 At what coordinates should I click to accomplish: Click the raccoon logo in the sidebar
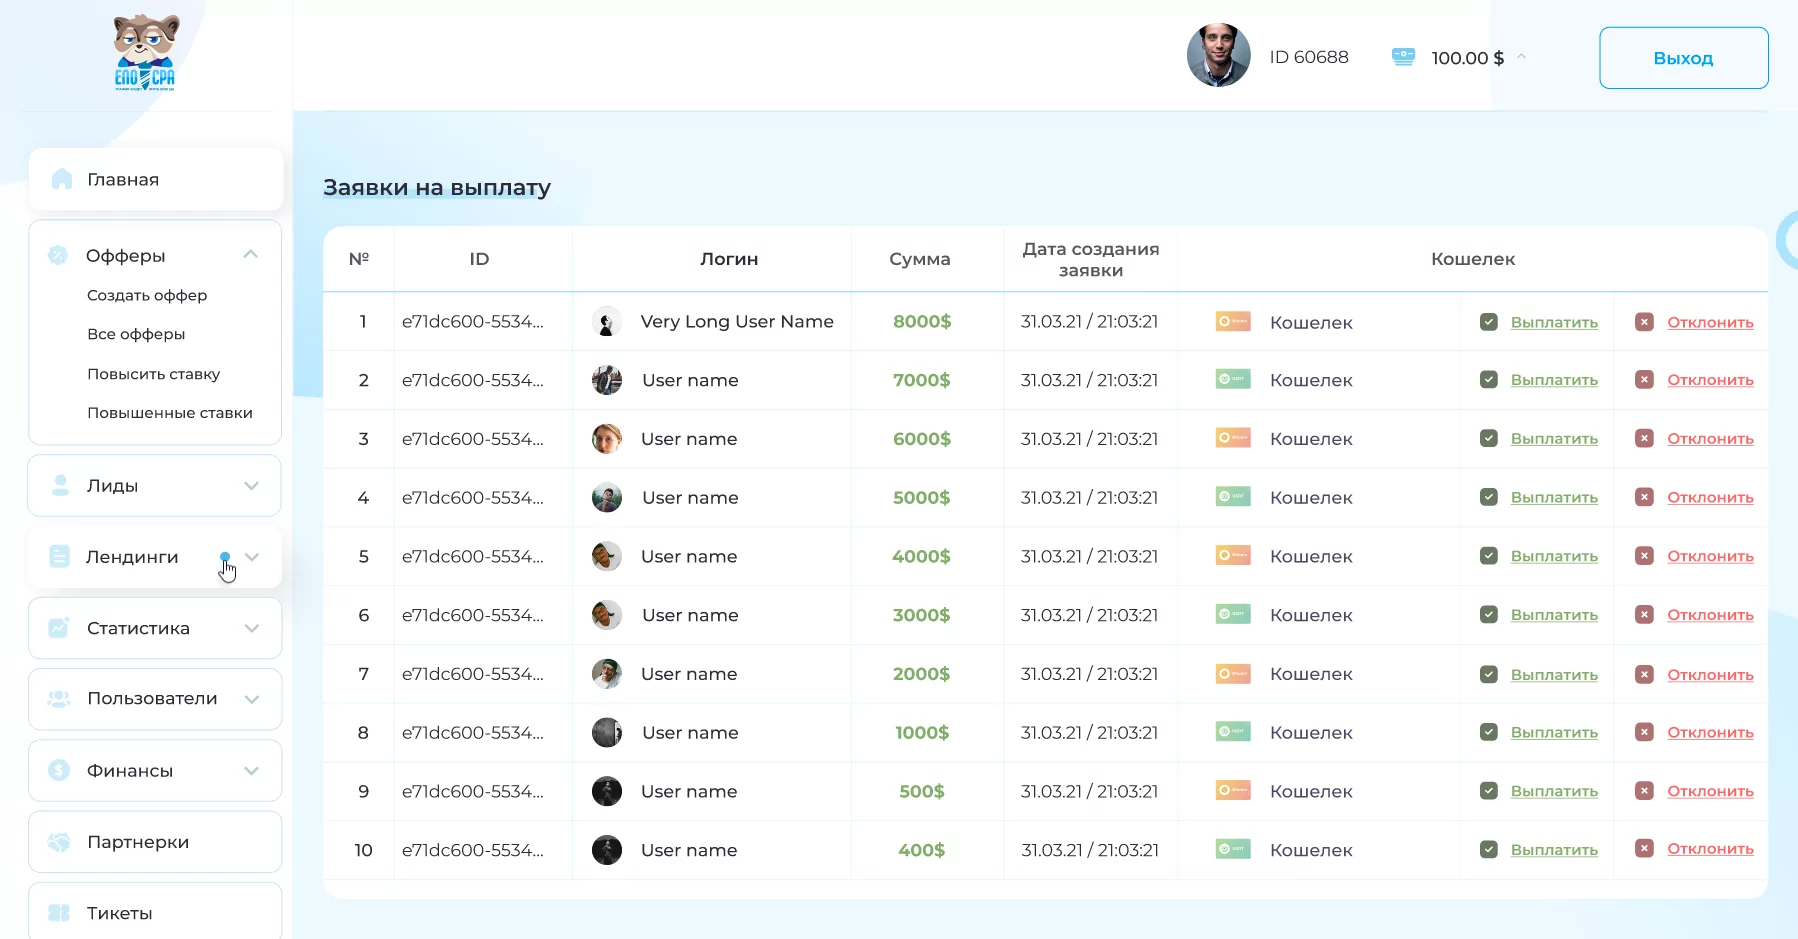(x=146, y=53)
